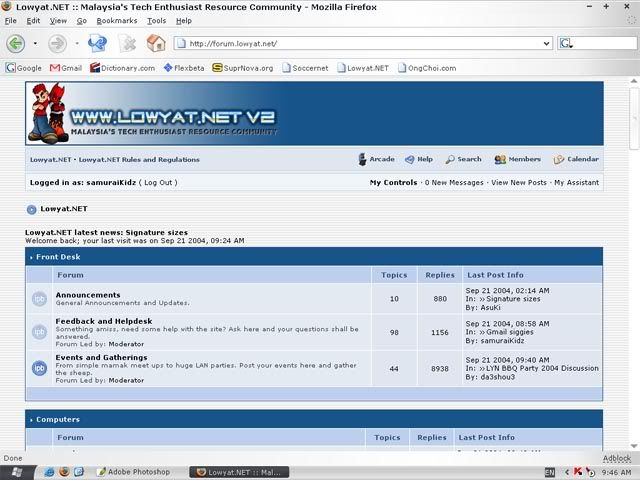Viewport: 640px width, 480px height.
Task: Open the Dictionary.com bookmark
Action: click(x=122, y=68)
